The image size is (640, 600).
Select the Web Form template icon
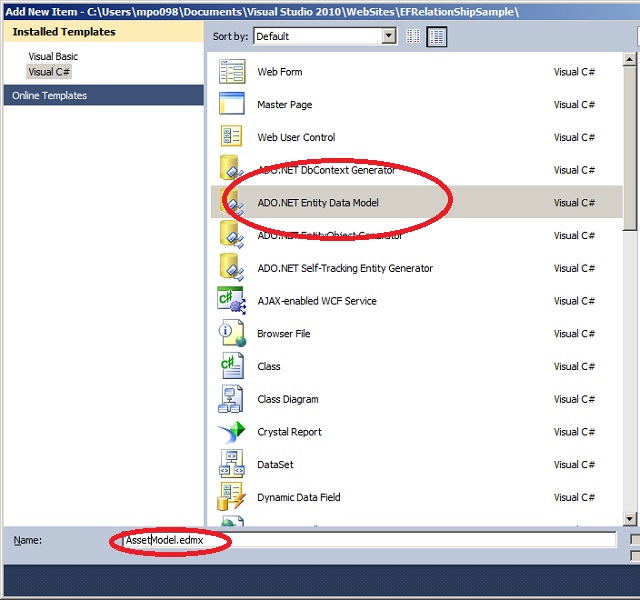tap(232, 71)
